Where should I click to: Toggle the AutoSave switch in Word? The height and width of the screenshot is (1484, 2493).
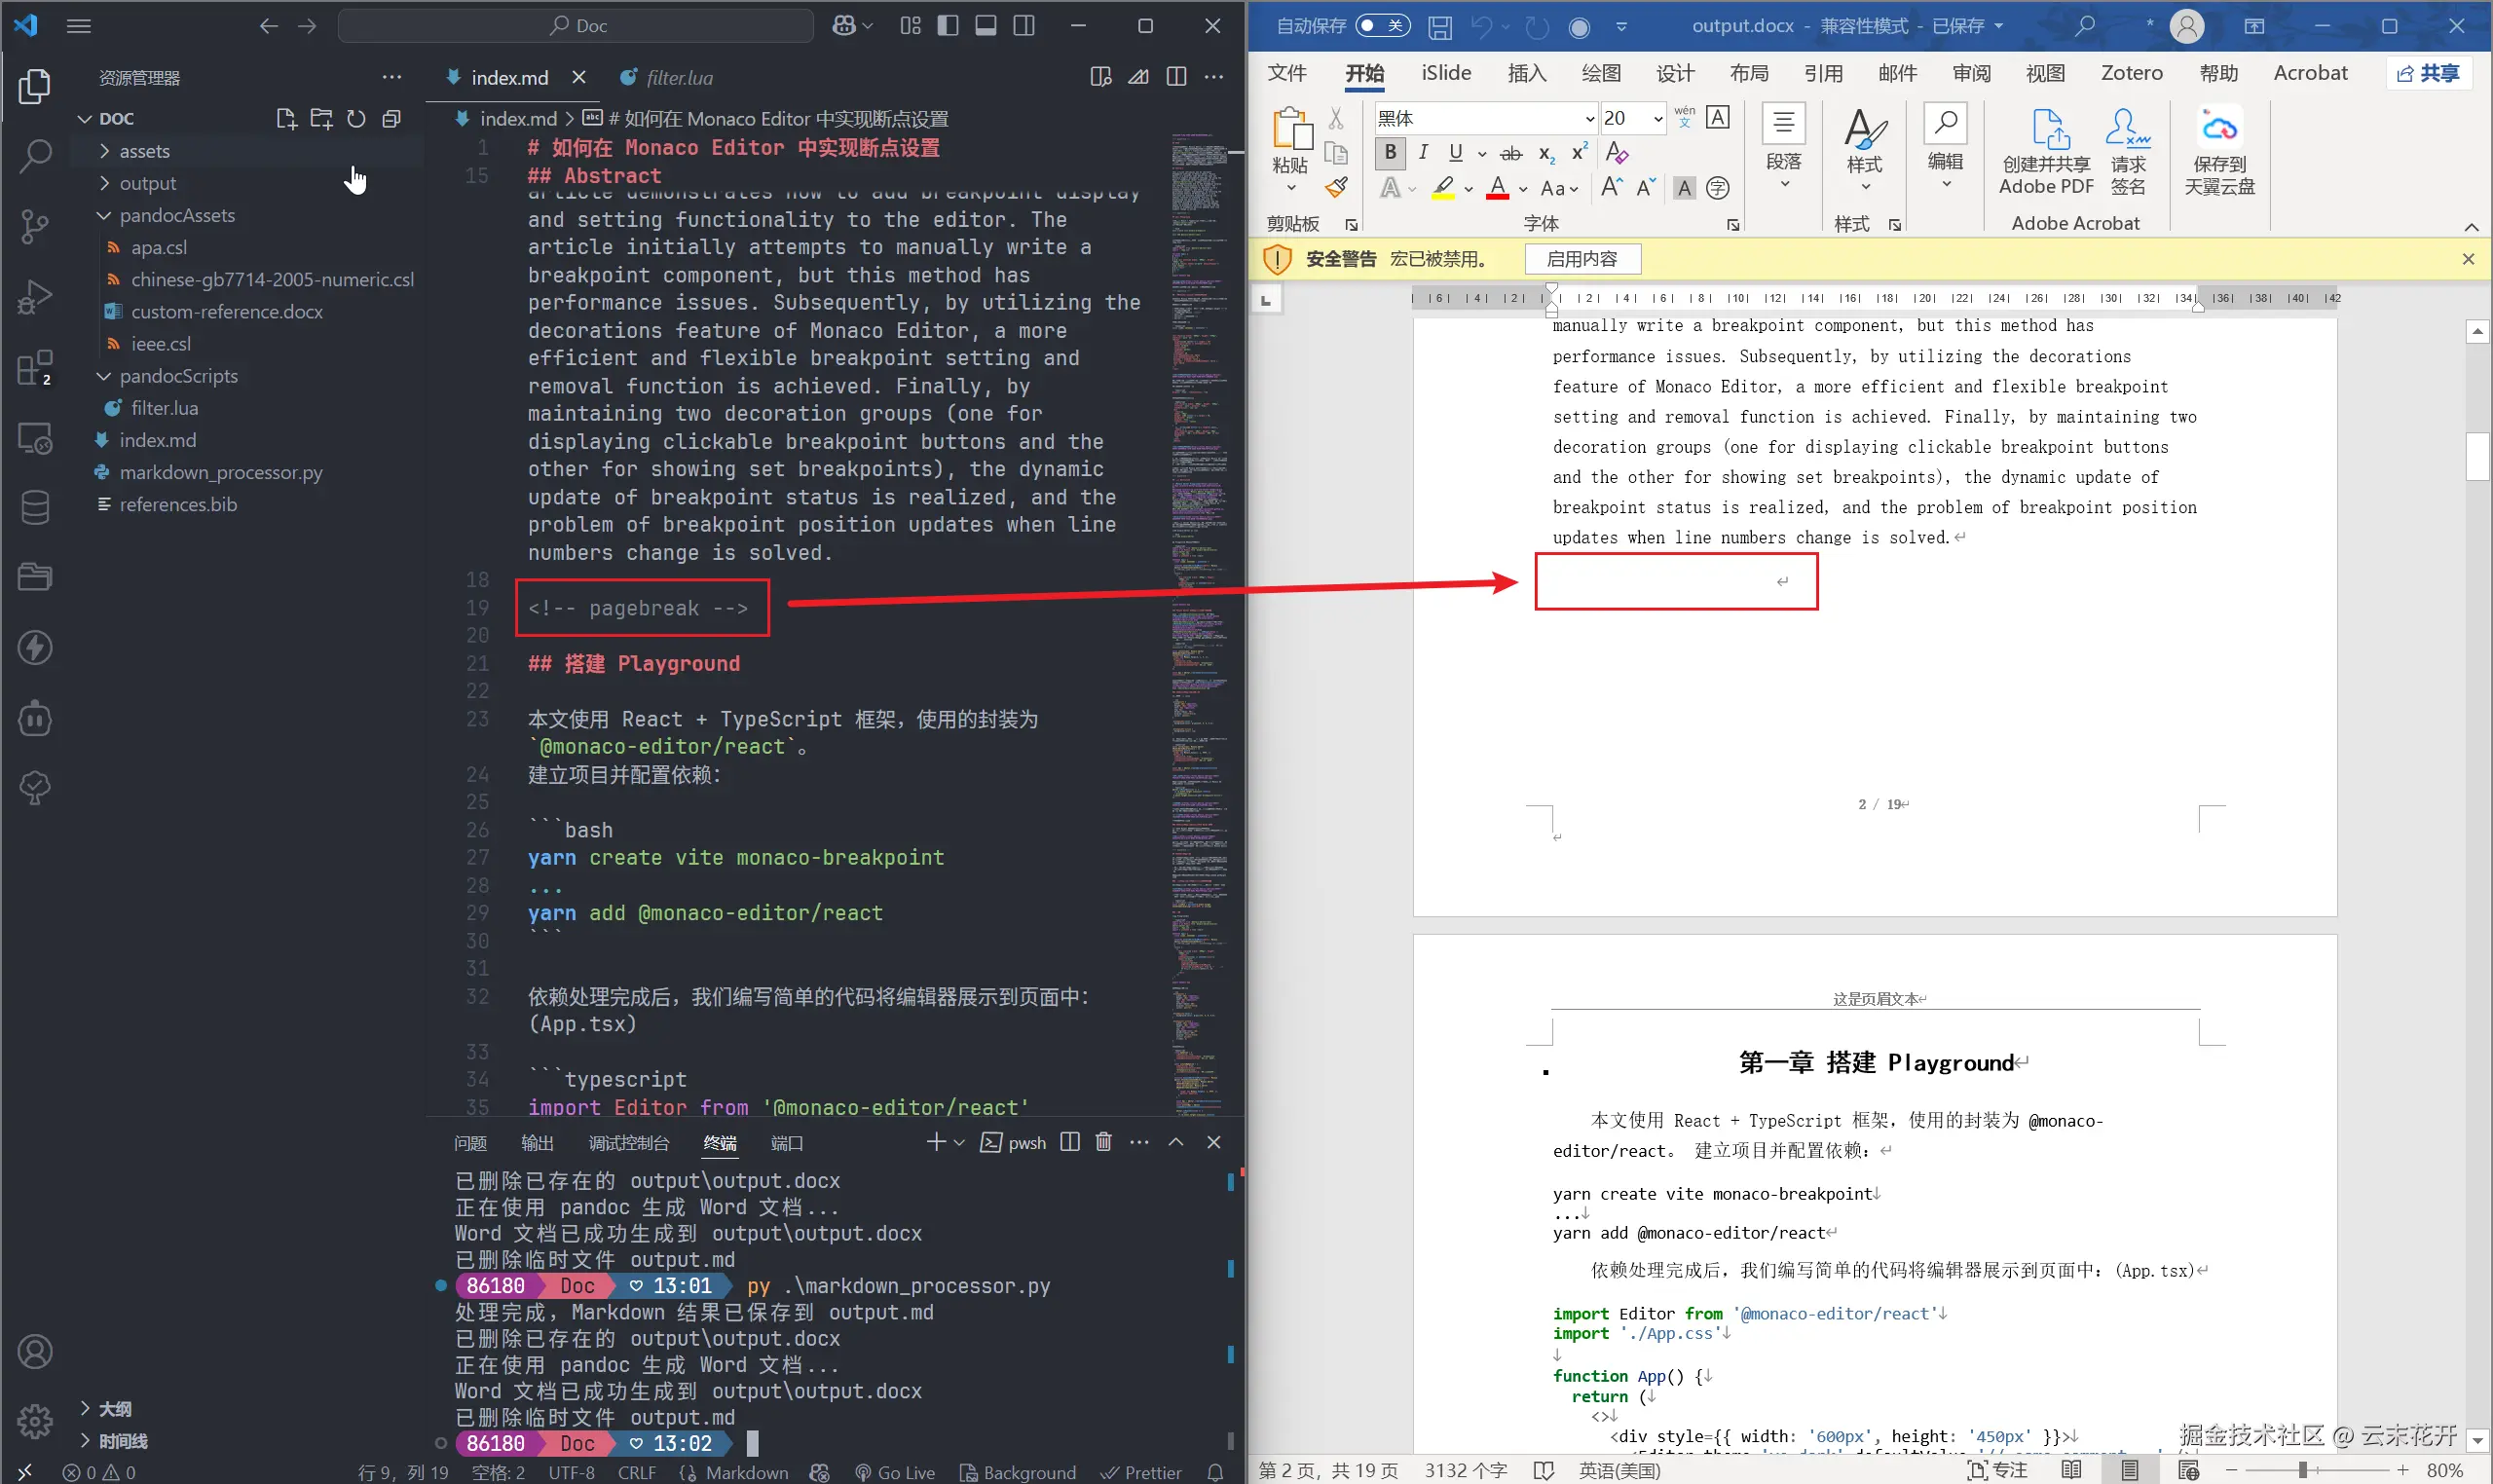point(1383,26)
